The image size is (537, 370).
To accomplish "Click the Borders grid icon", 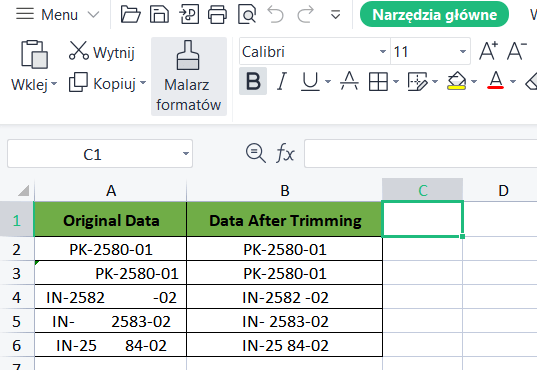I will [x=378, y=82].
